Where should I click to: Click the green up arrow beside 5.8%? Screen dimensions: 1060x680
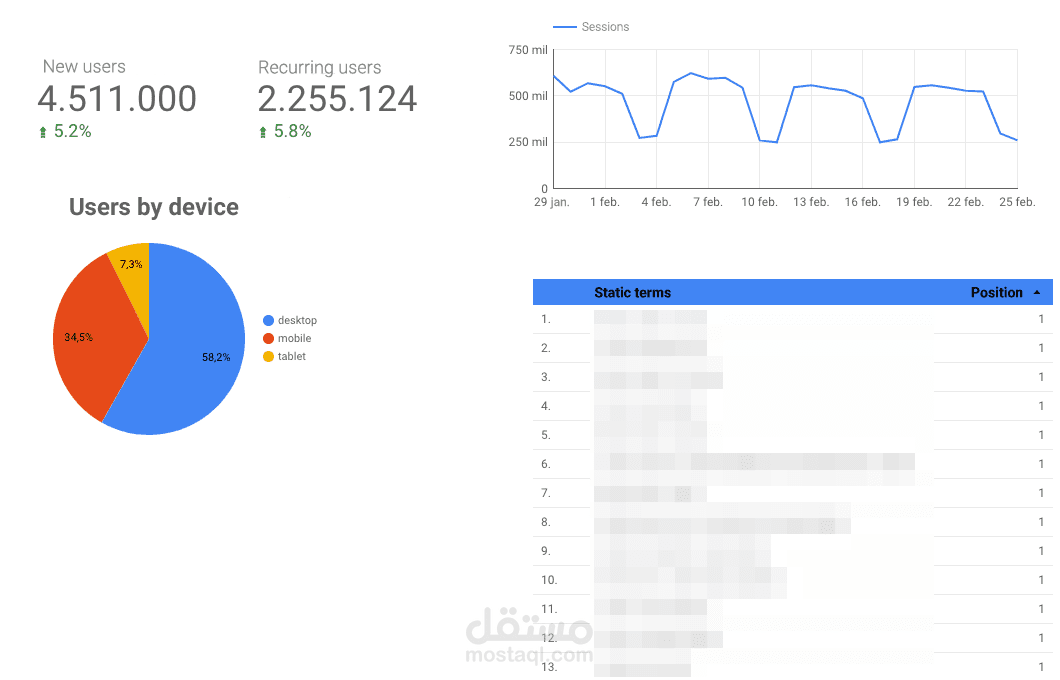coord(264,130)
